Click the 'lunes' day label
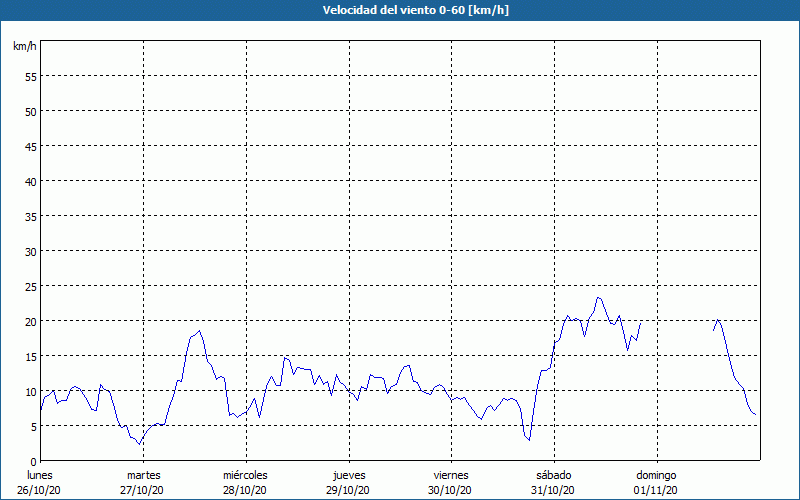This screenshot has width=800, height=500. point(40,475)
